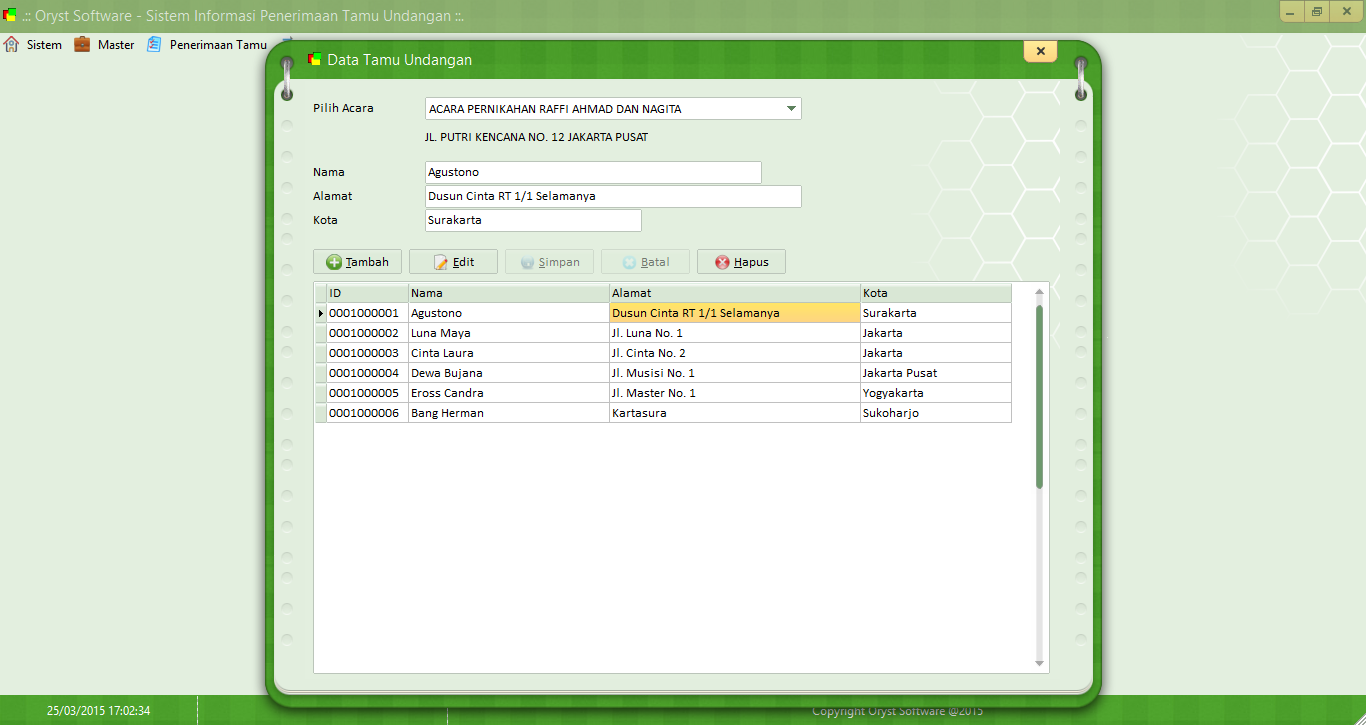Click the save icon on the Simpan button
This screenshot has width=1366, height=725.
(x=528, y=261)
